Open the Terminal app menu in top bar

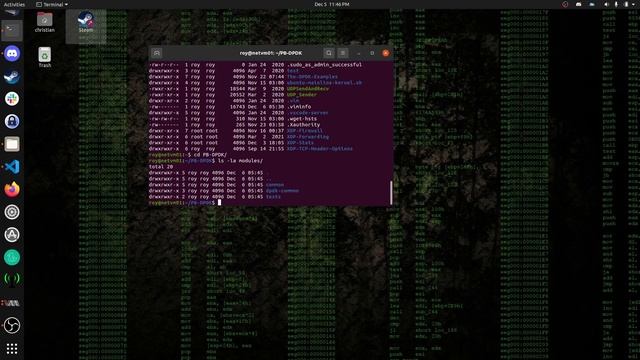52,4
